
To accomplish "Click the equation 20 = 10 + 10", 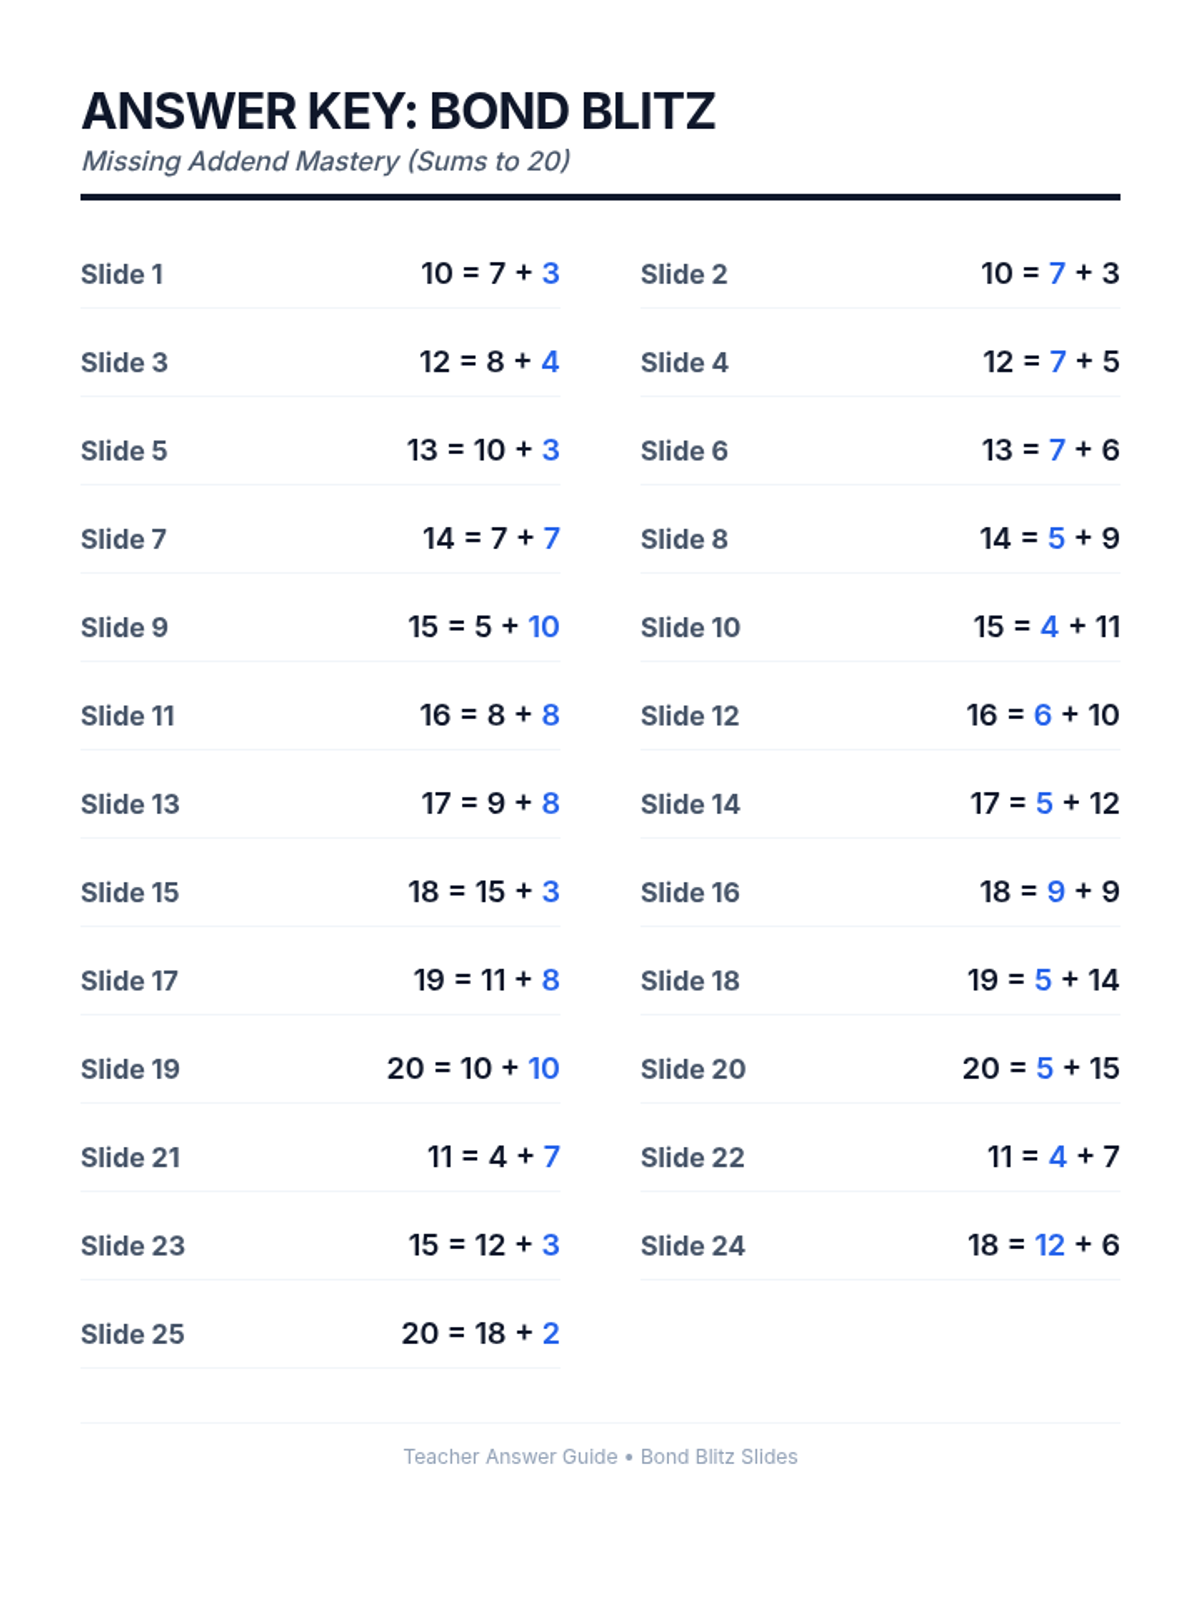I will 473,1069.
